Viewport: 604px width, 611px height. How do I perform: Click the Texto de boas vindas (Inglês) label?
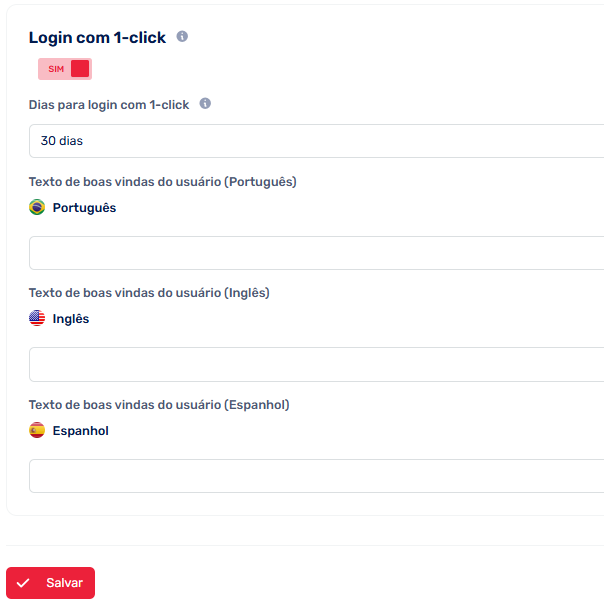(149, 293)
